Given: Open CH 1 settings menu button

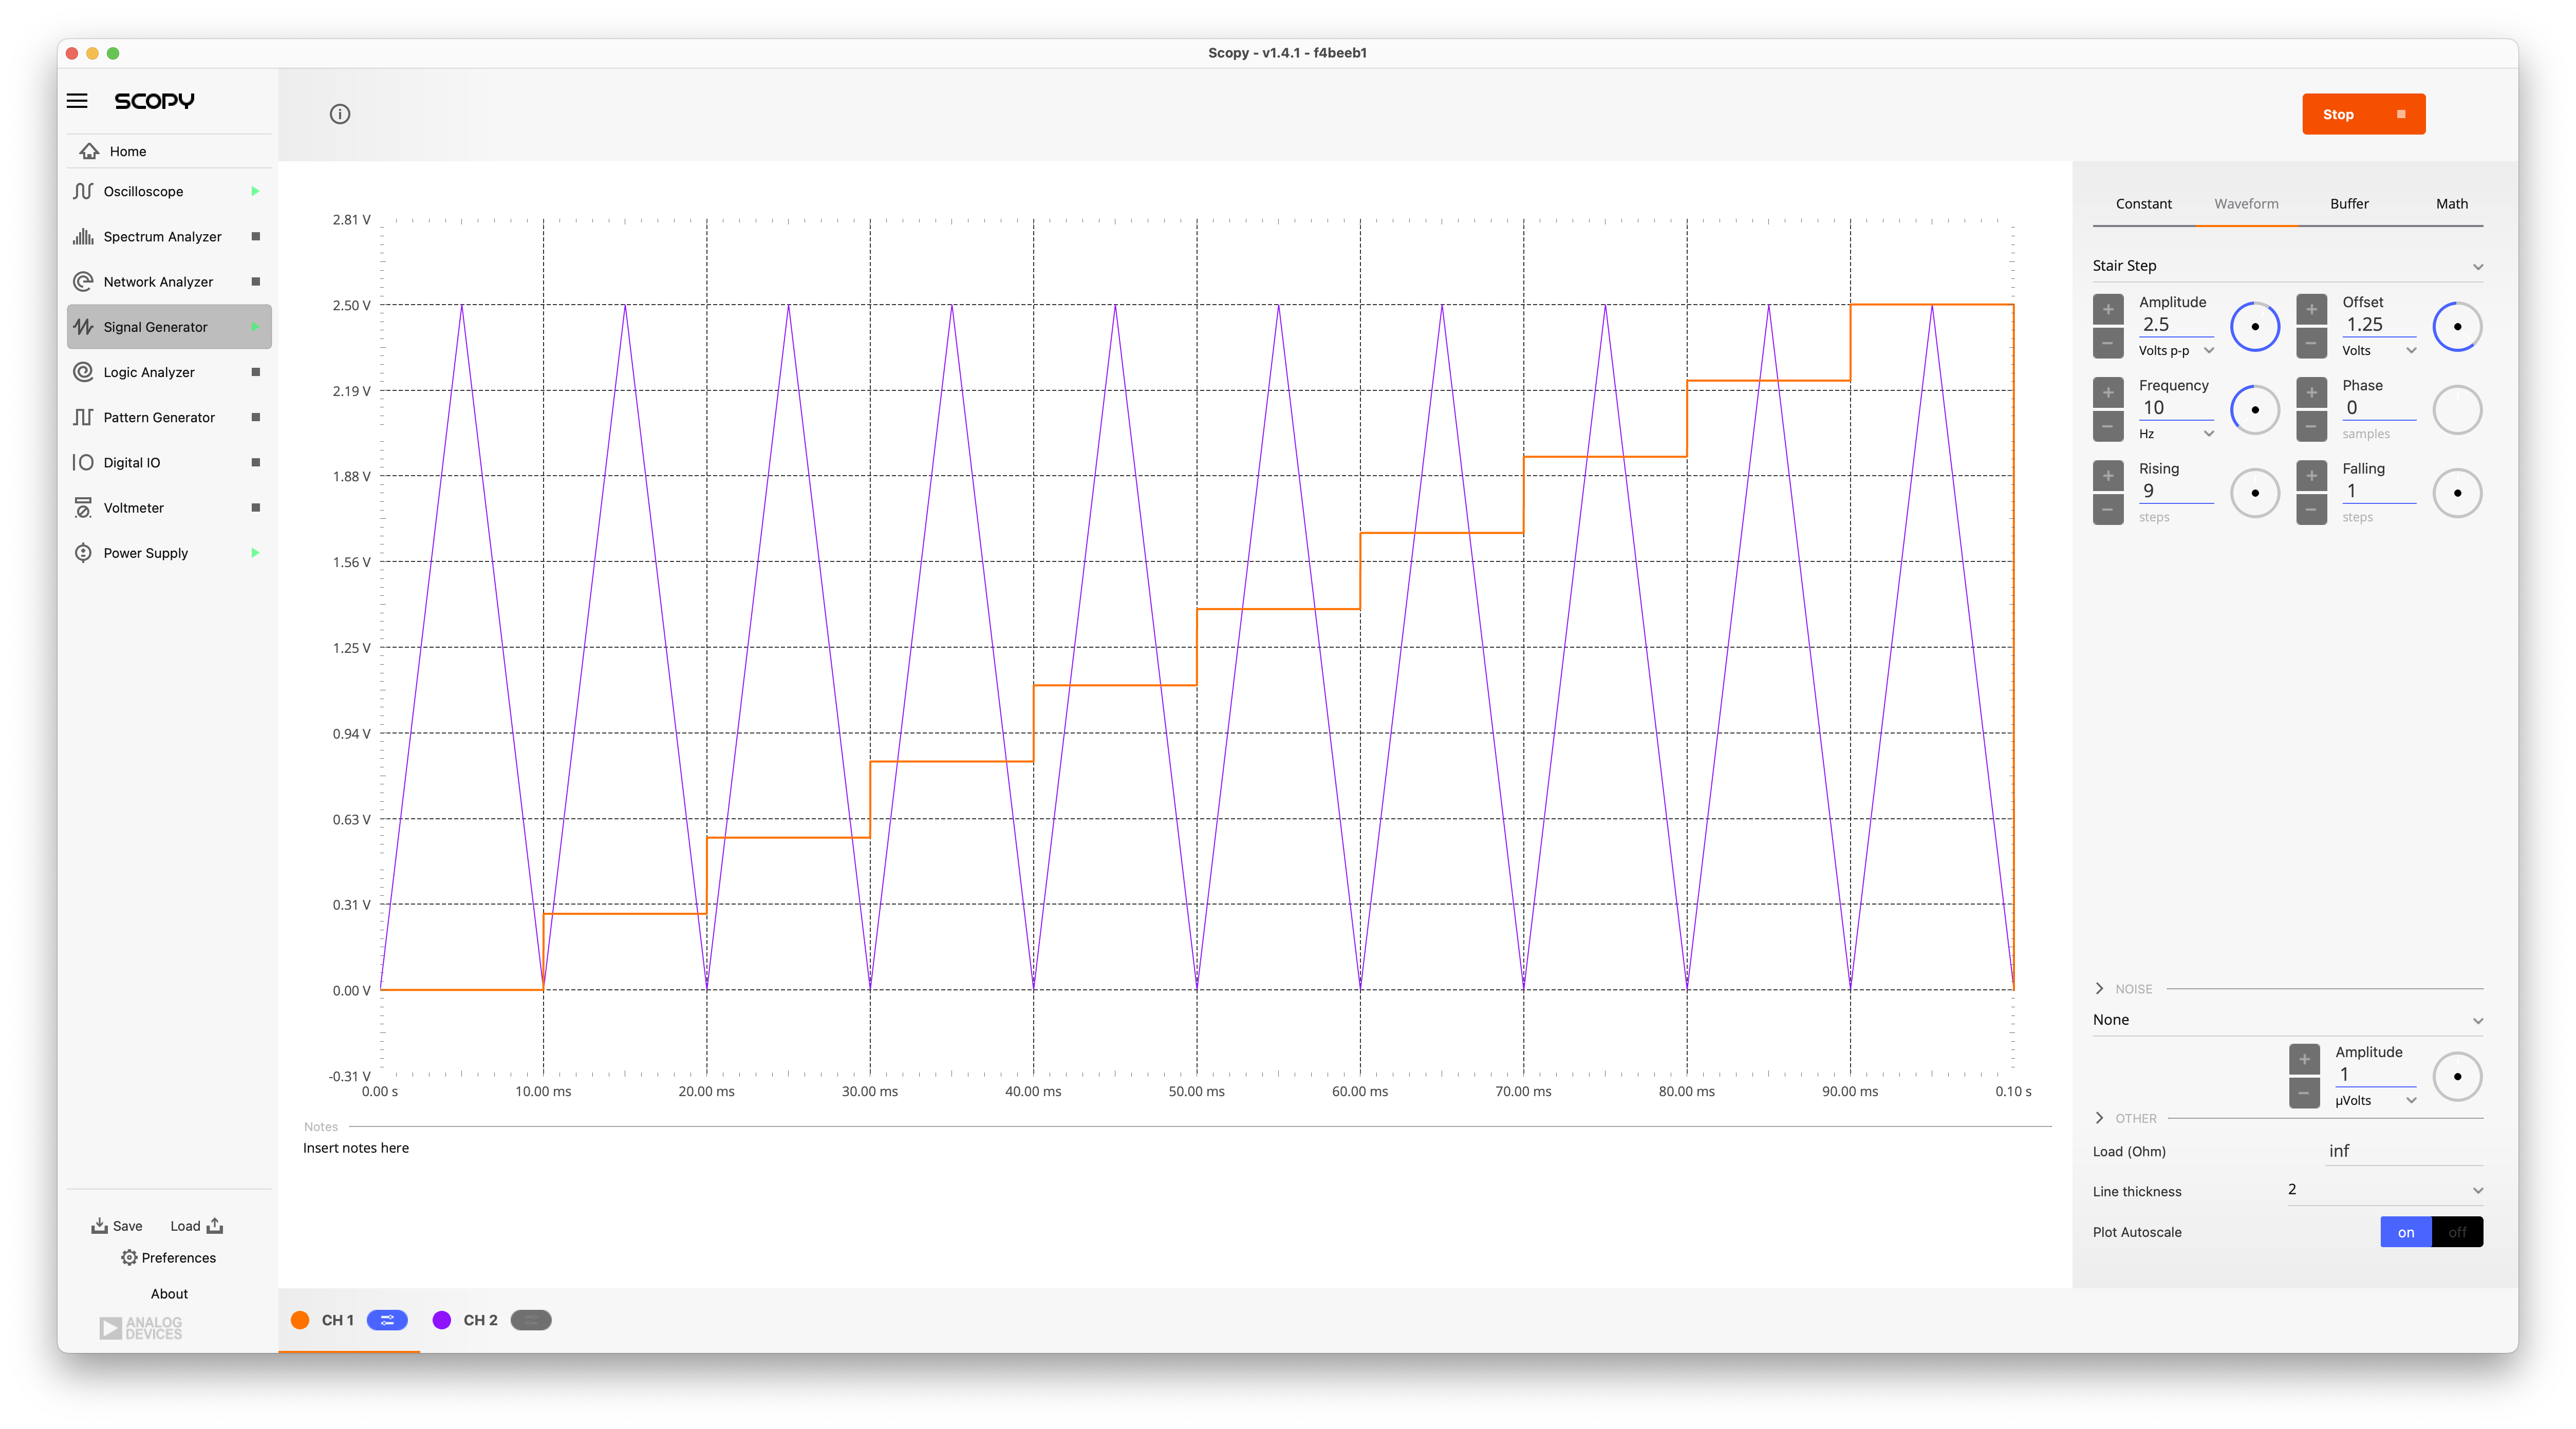Looking at the screenshot, I should (387, 1320).
